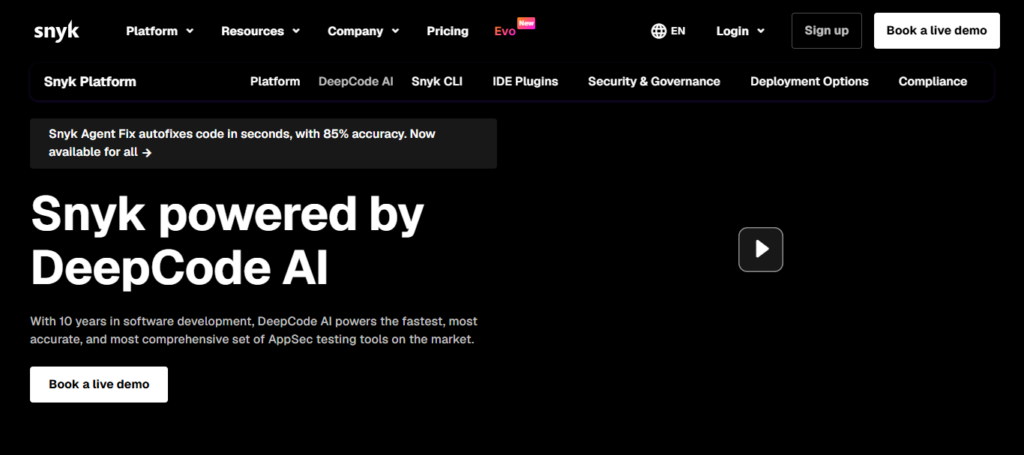Viewport: 1024px width, 455px height.
Task: Open the Snyk Agent Fix announcement banner
Action: (263, 143)
